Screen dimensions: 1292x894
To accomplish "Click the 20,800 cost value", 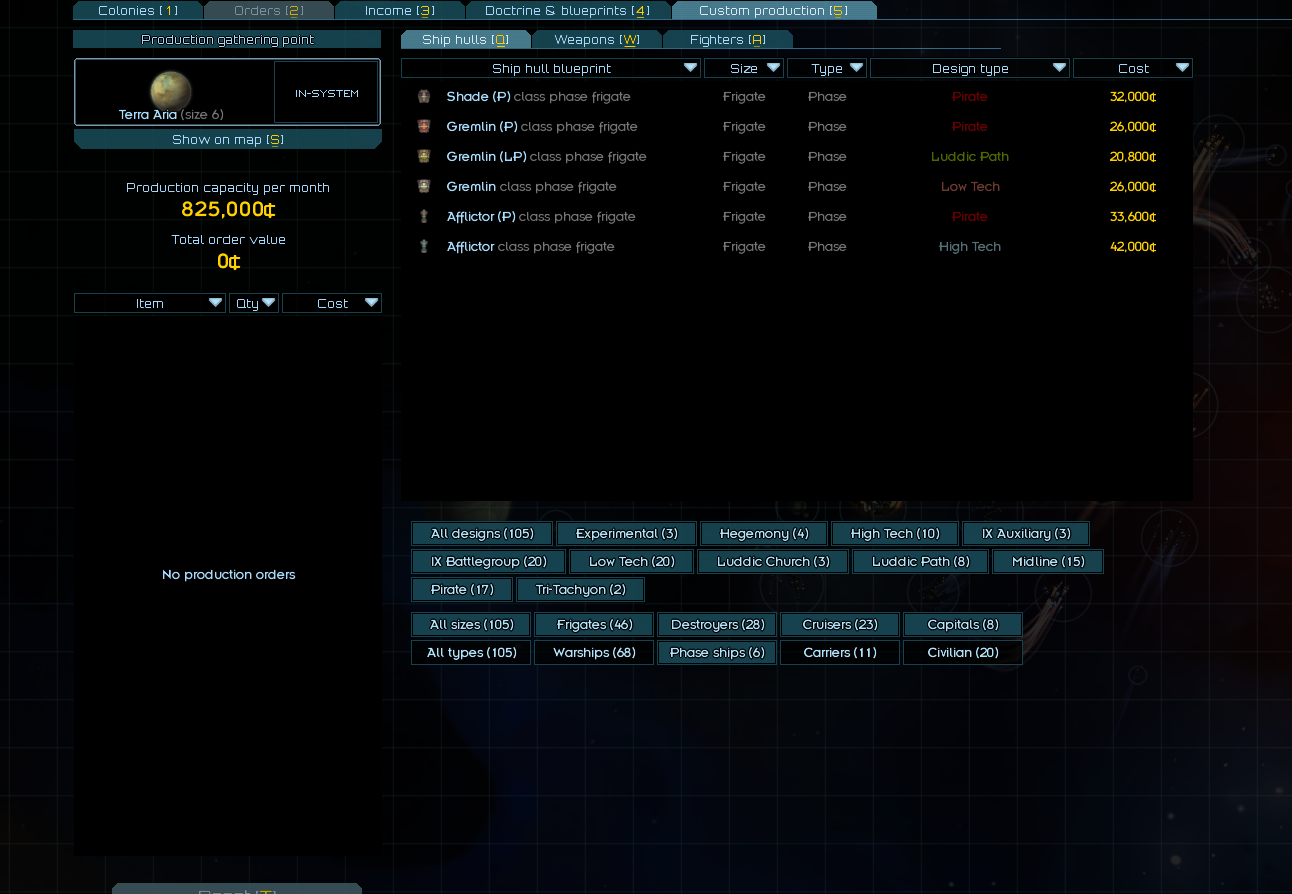I will point(1133,157).
